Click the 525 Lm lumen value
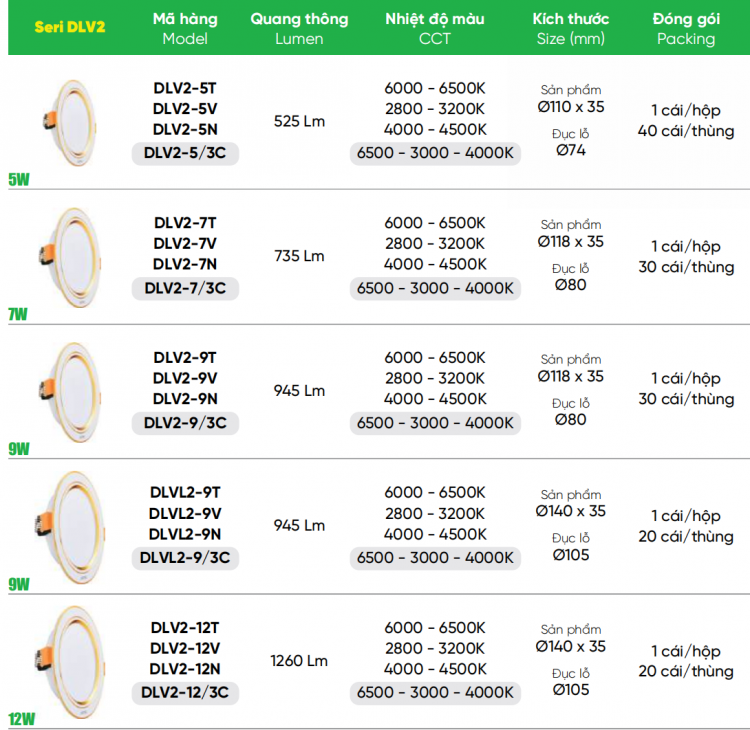This screenshot has width=750, height=730. coord(299,121)
